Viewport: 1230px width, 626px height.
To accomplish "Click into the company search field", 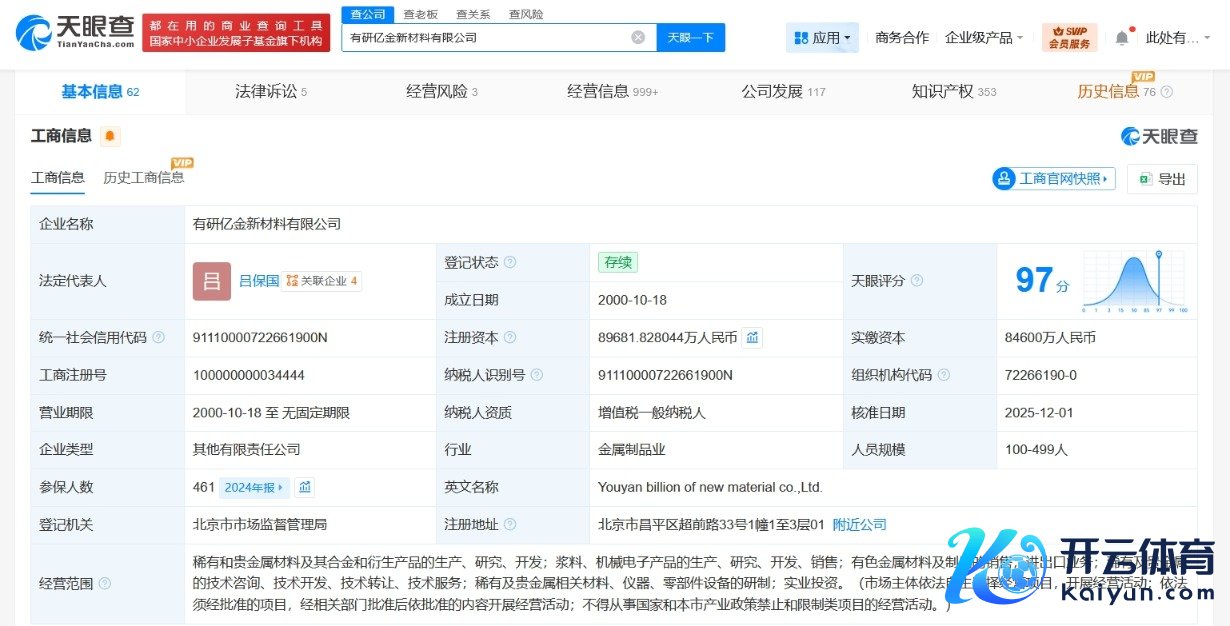I will pos(485,38).
